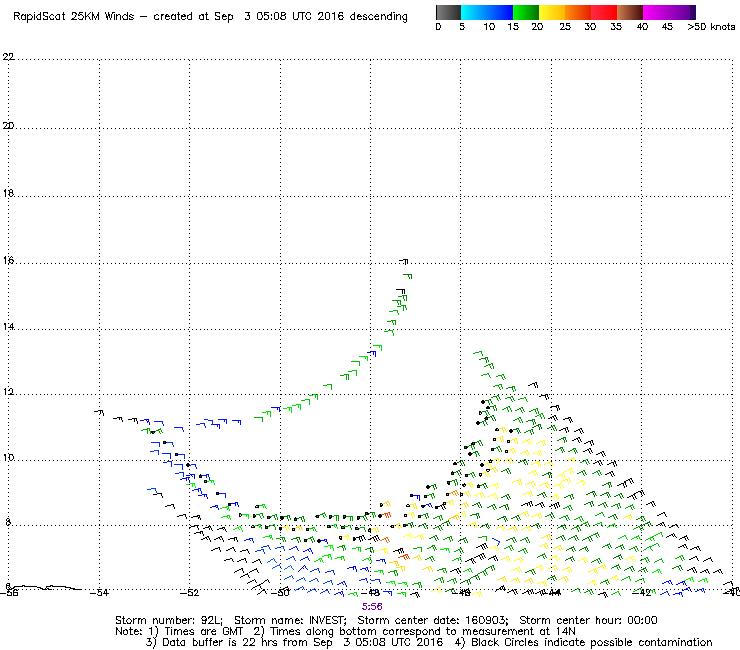Viewport: 740px width, 650px height.
Task: Click the brown 35-40 knots legend swatch
Action: (x=630, y=12)
